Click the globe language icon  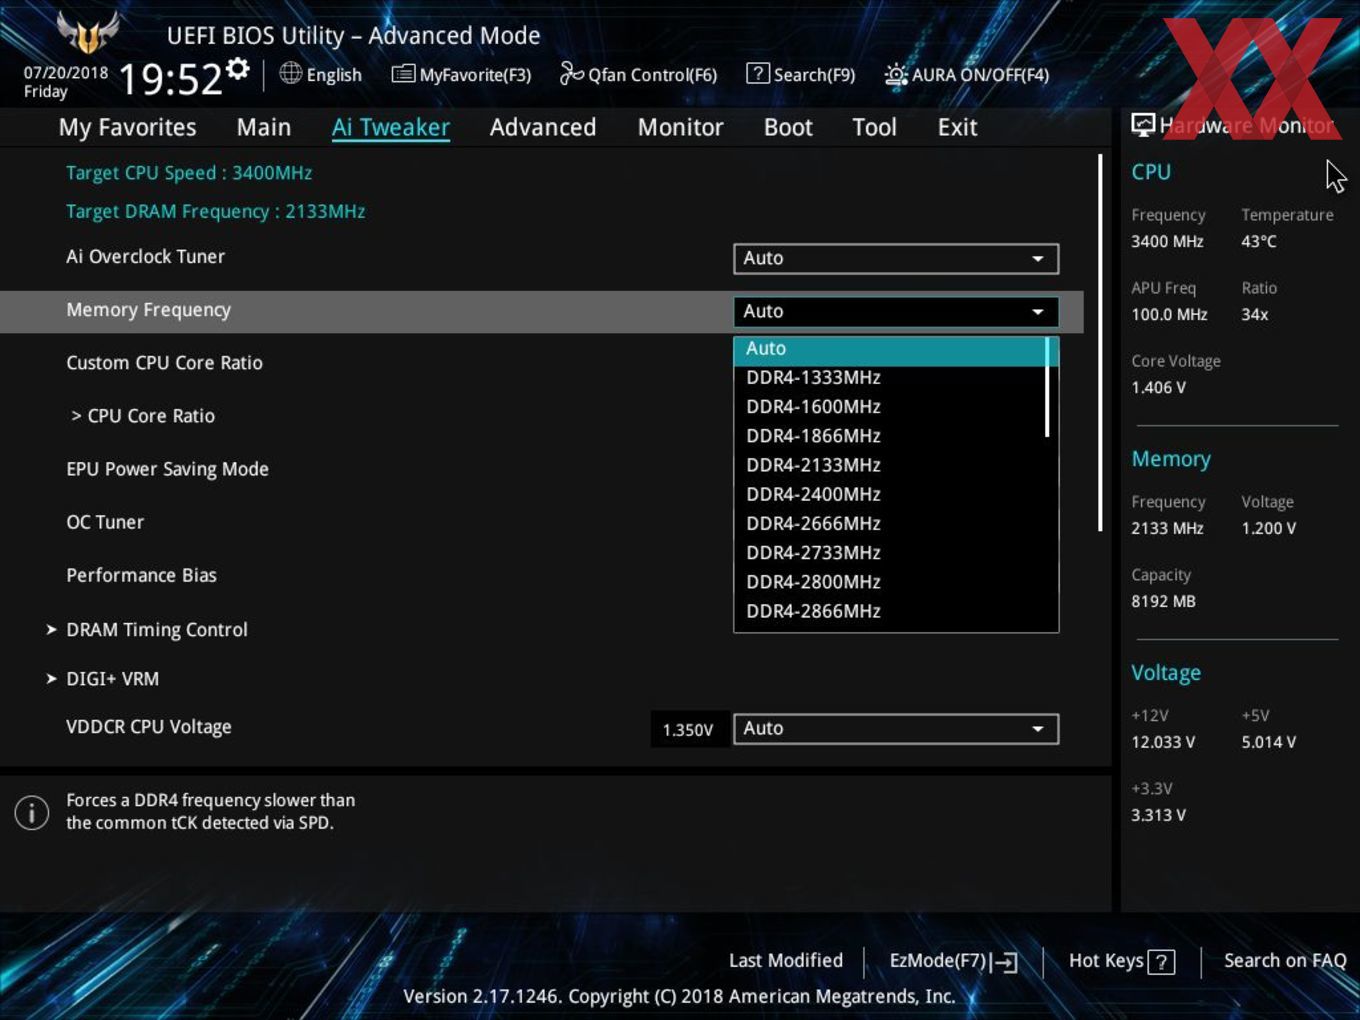tap(290, 73)
